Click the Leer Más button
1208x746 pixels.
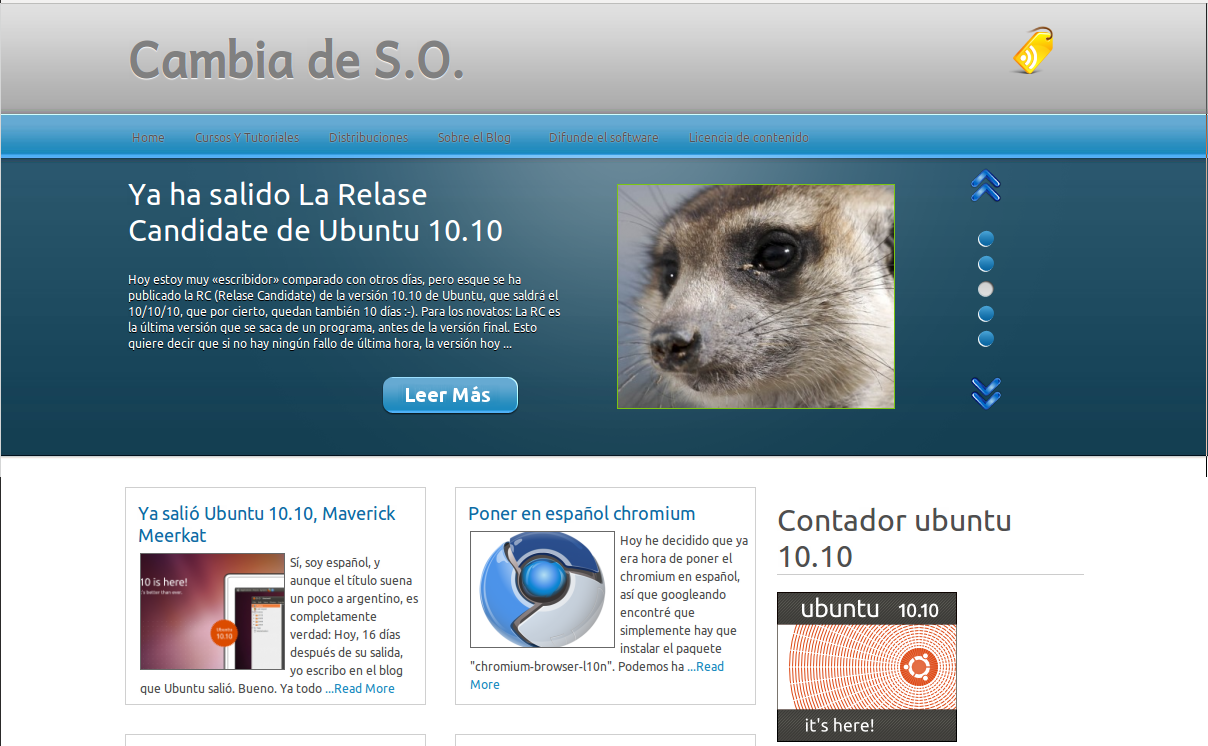click(450, 395)
